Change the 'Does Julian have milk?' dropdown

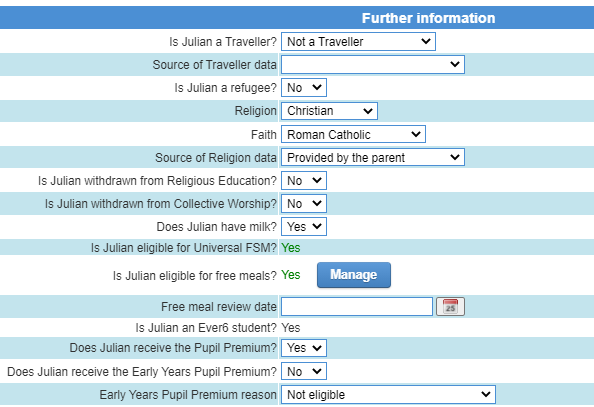(x=303, y=227)
